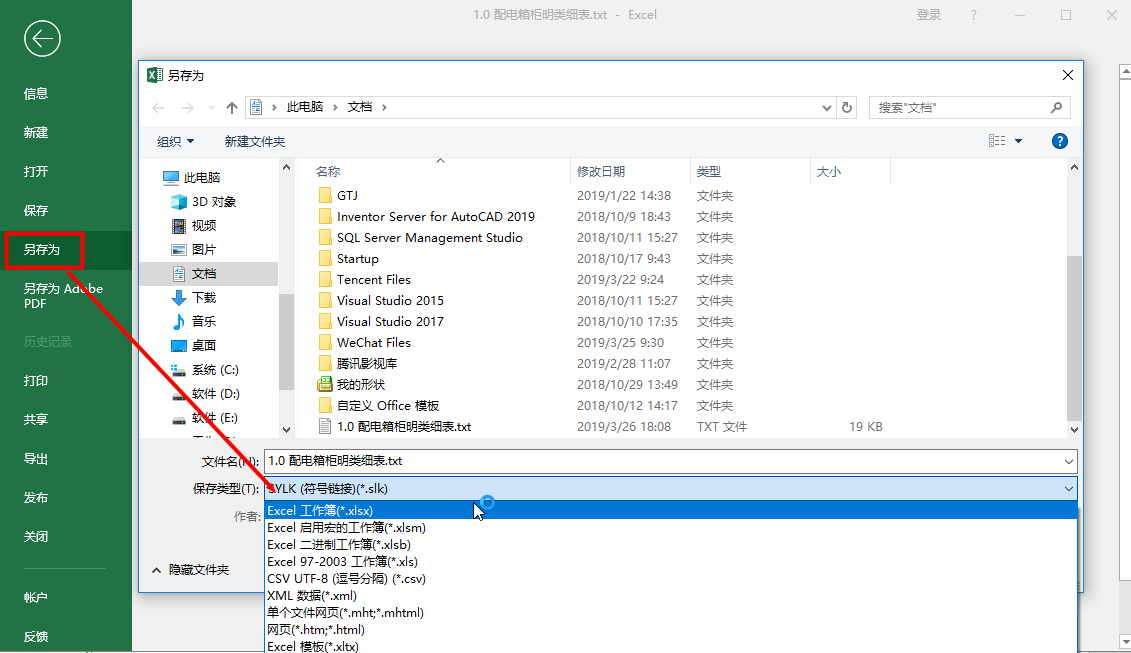Image resolution: width=1131 pixels, height=653 pixels.
Task: Choose XML 数据(*.xml) type
Action: point(671,595)
